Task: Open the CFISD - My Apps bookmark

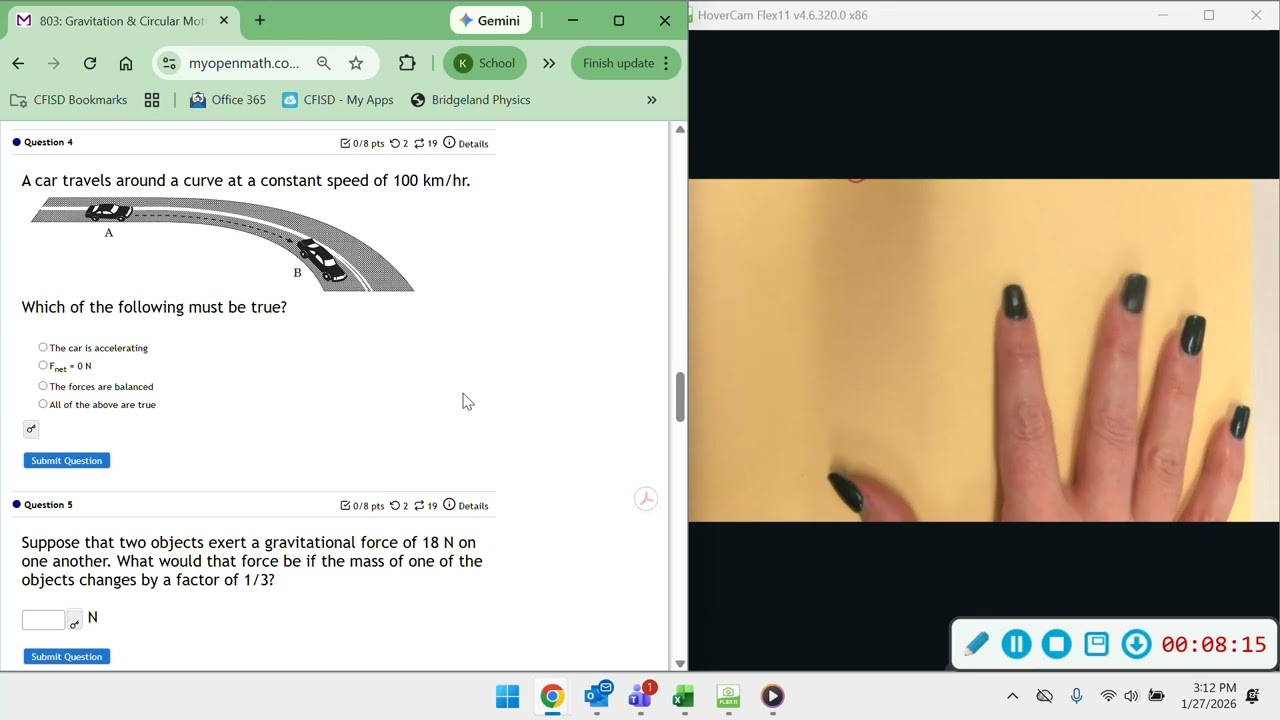Action: pos(338,100)
